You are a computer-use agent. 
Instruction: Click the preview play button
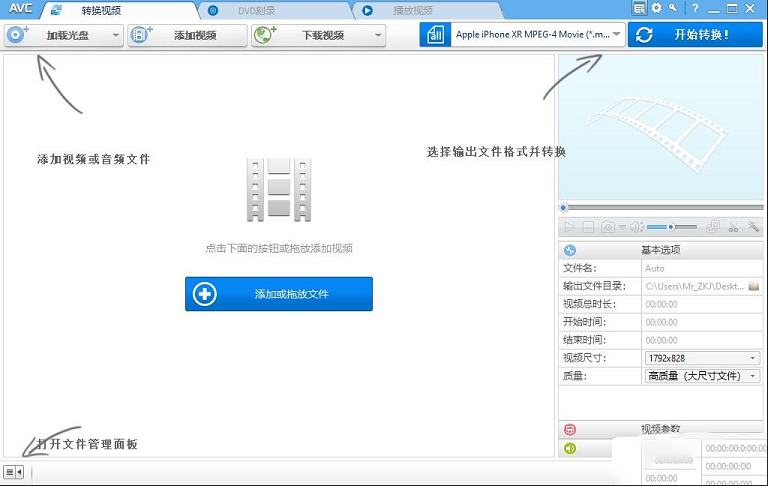[569, 227]
